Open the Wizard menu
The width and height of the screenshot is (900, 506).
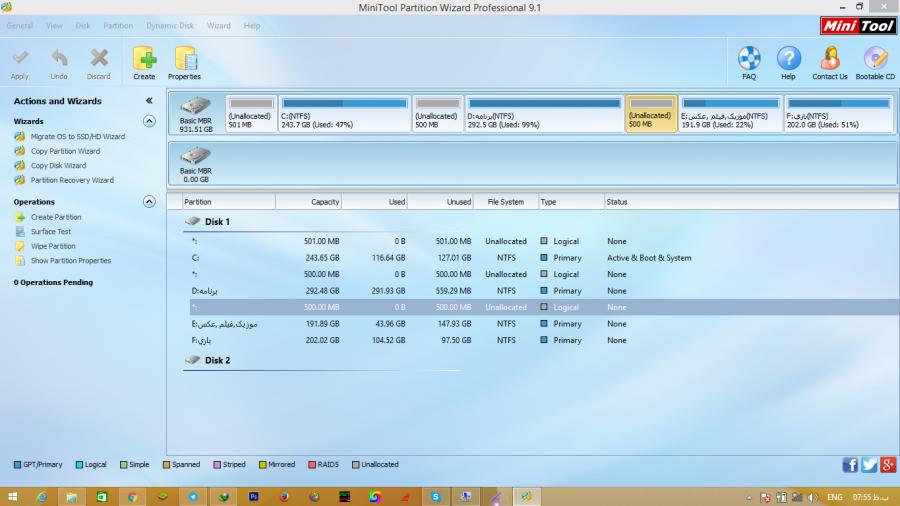pos(219,26)
